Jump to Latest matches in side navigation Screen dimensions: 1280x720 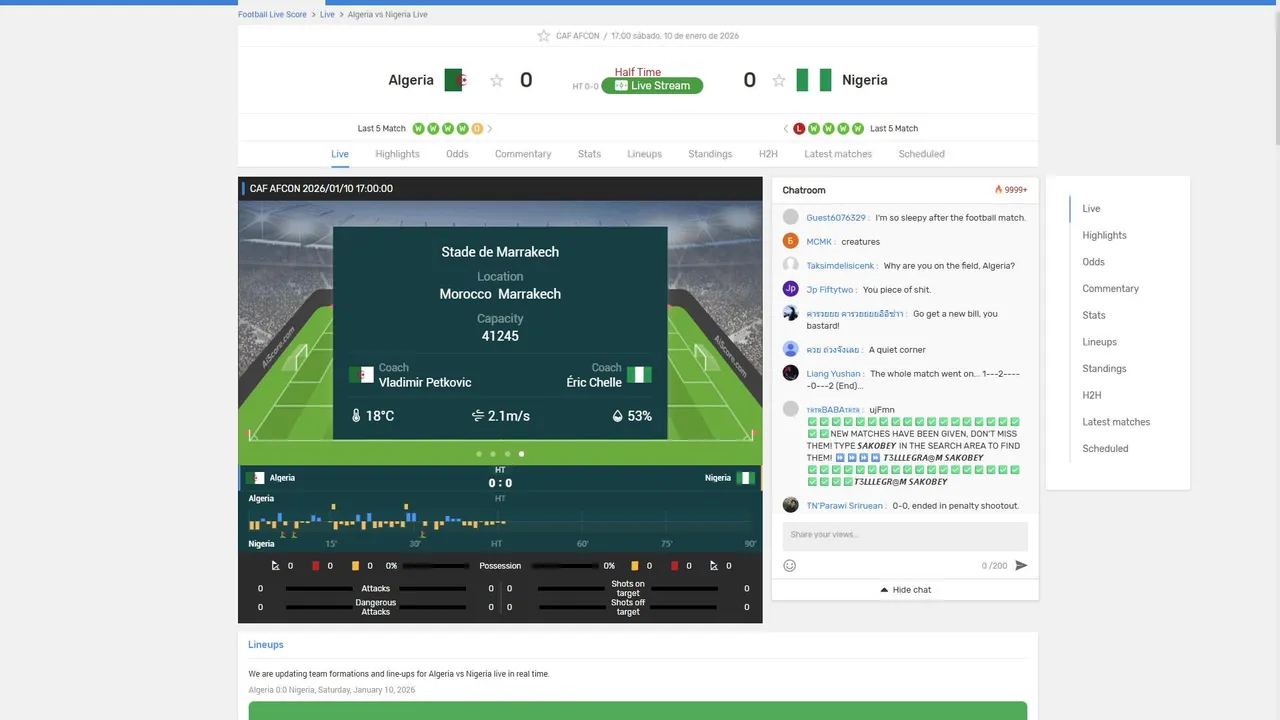pos(1116,422)
